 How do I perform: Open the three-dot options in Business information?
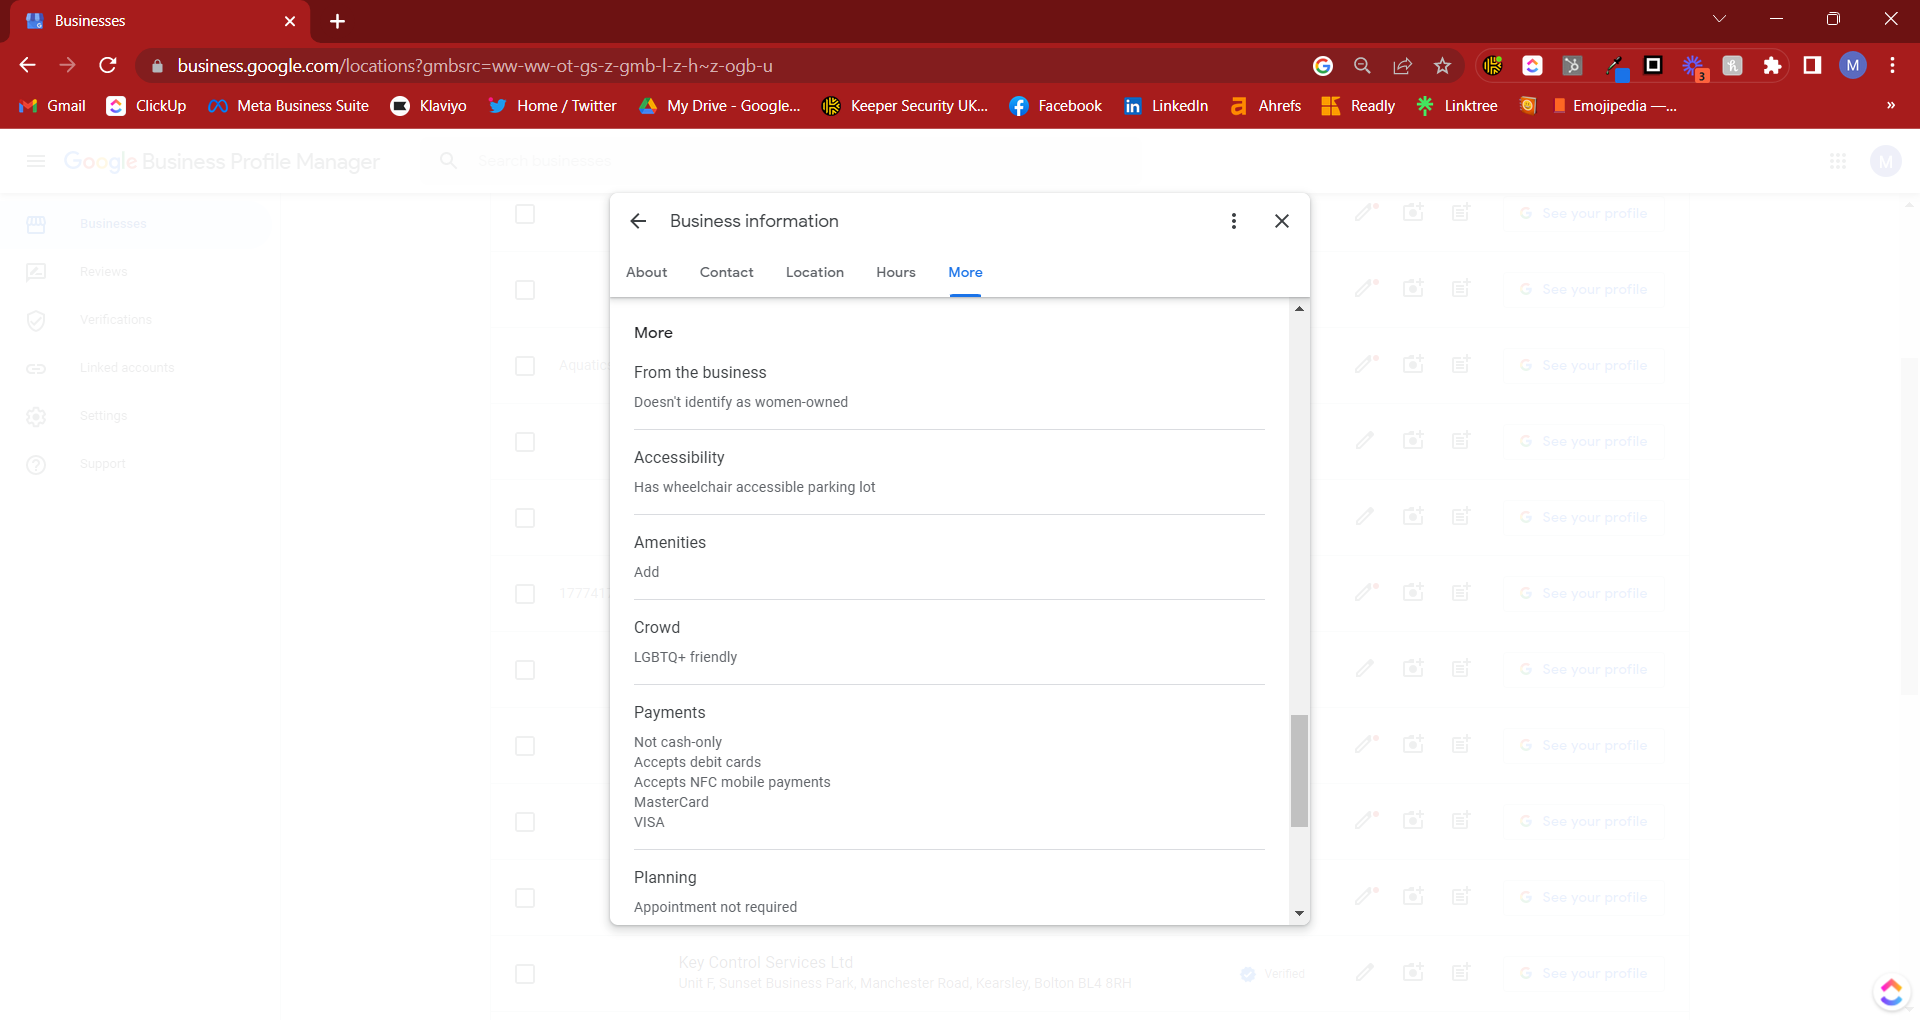(x=1233, y=221)
